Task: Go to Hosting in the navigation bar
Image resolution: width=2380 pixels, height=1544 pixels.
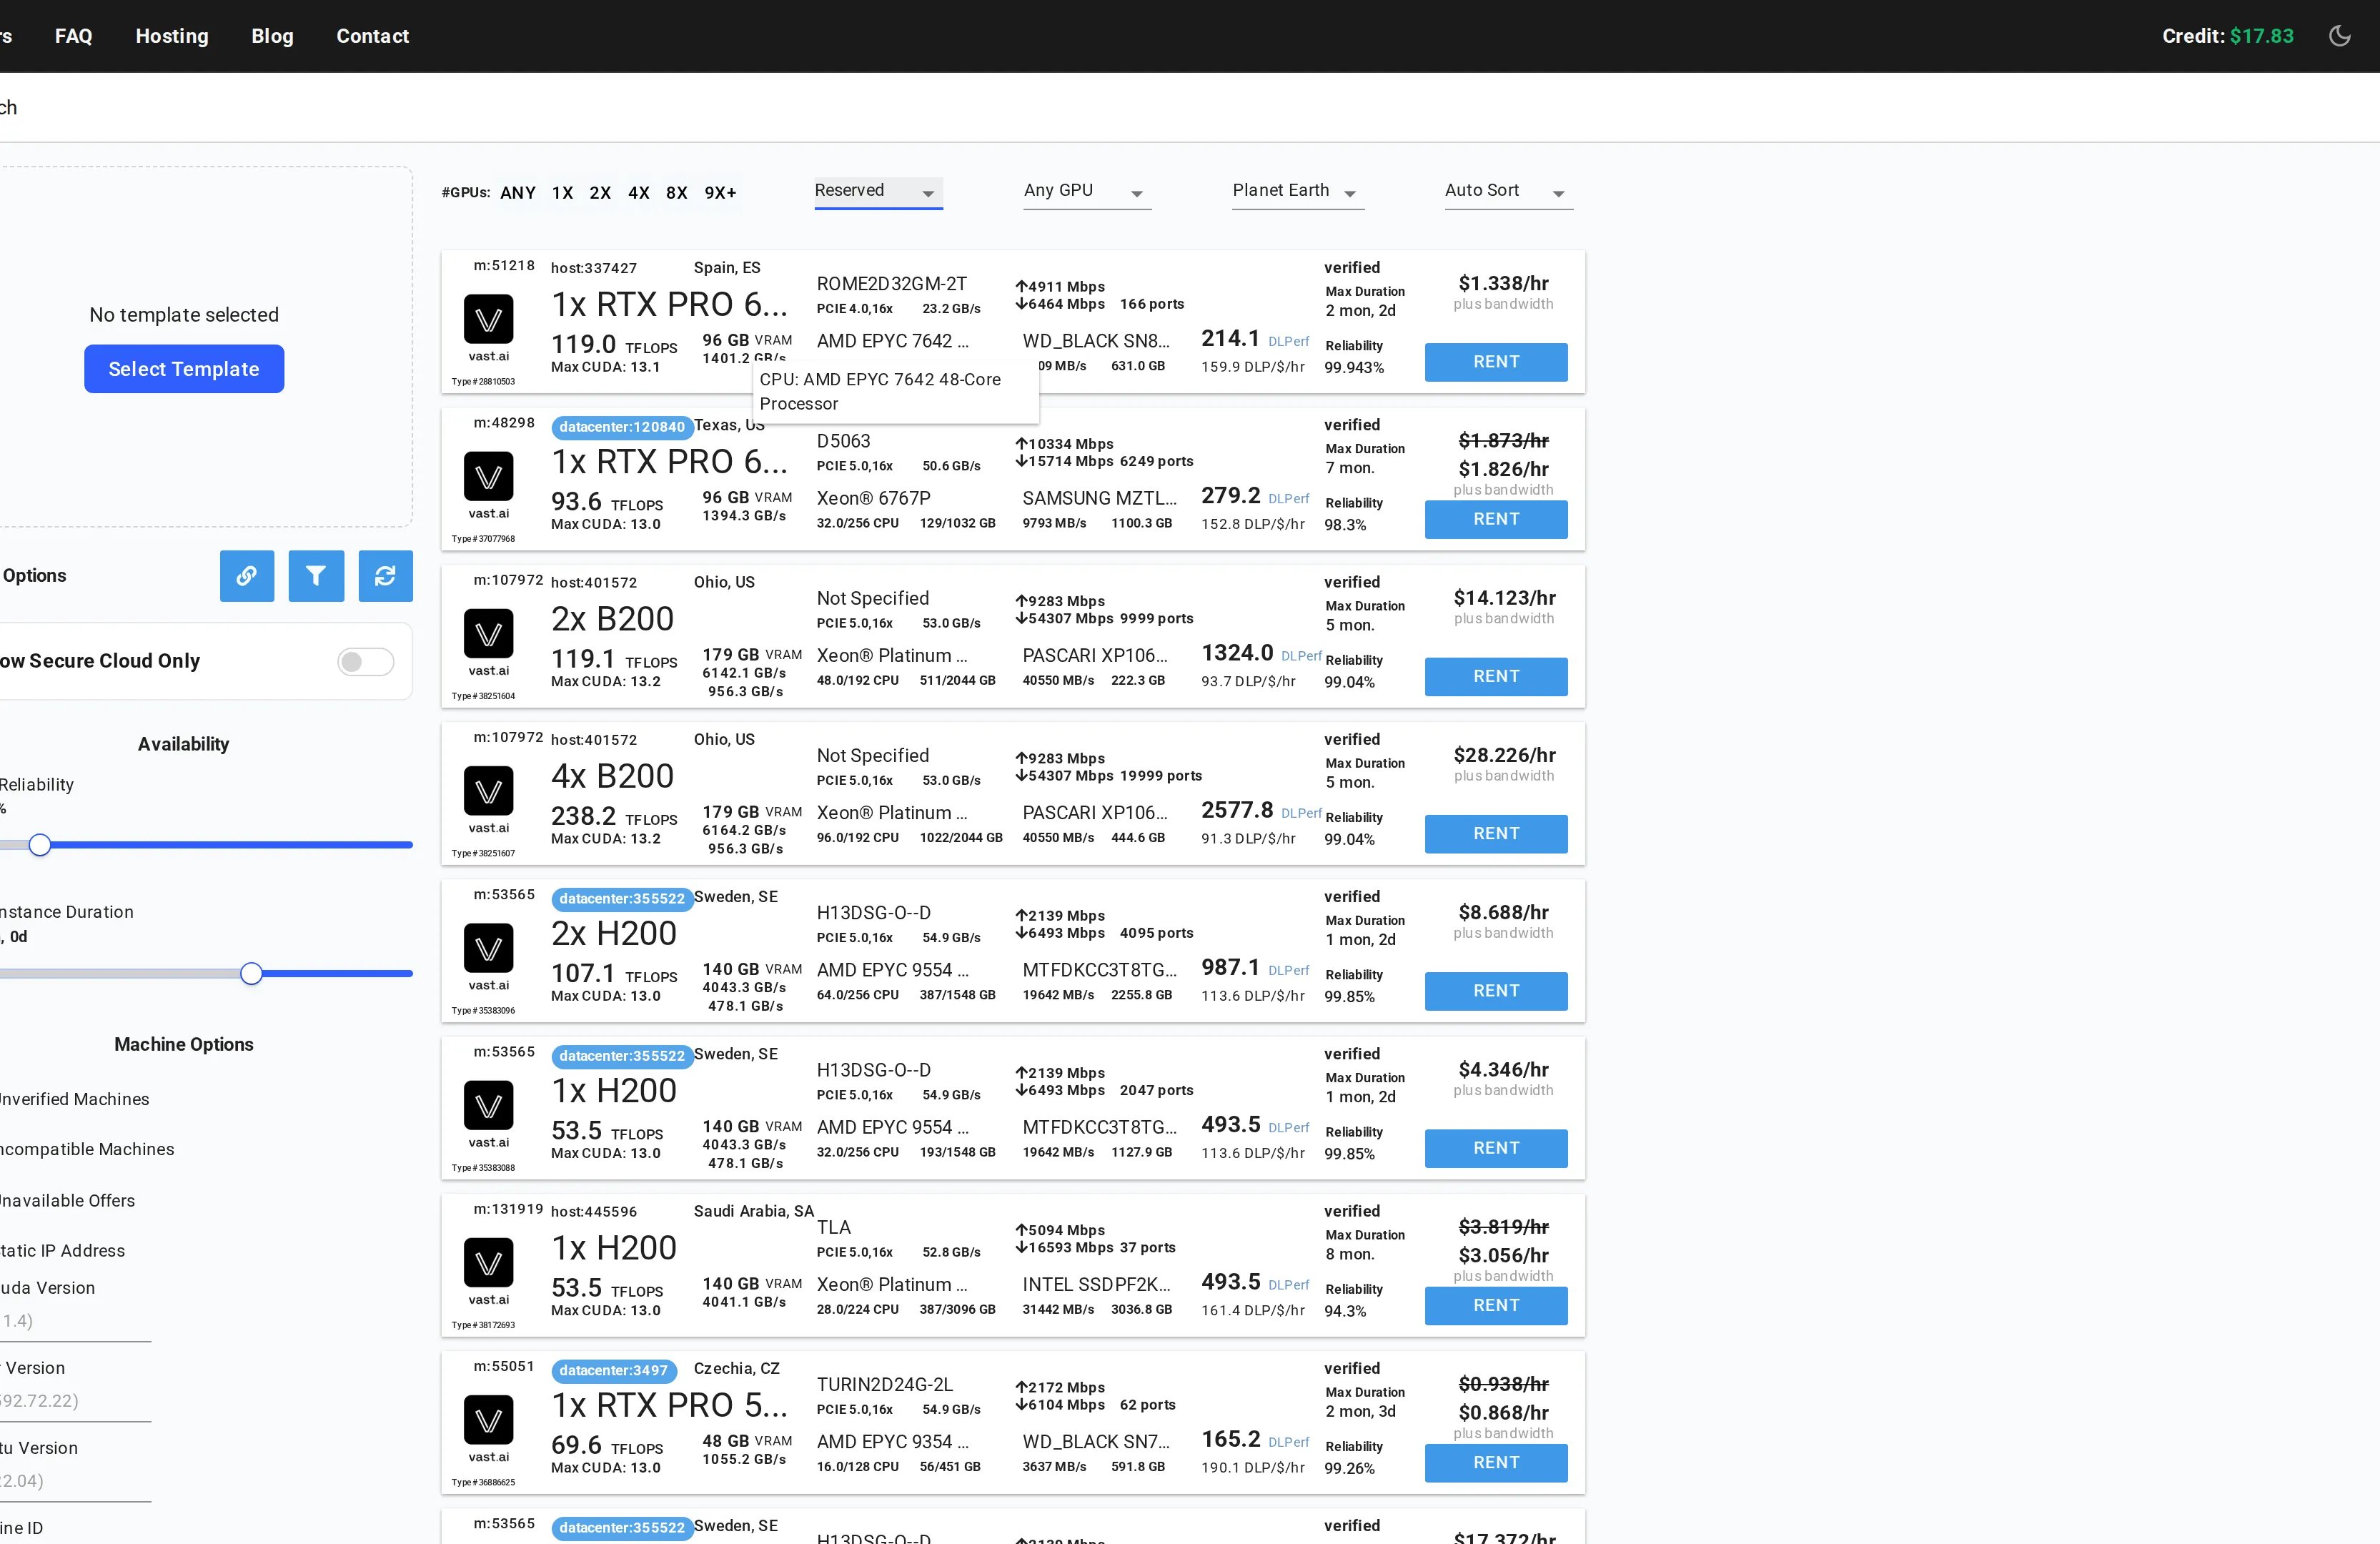Action: (172, 36)
